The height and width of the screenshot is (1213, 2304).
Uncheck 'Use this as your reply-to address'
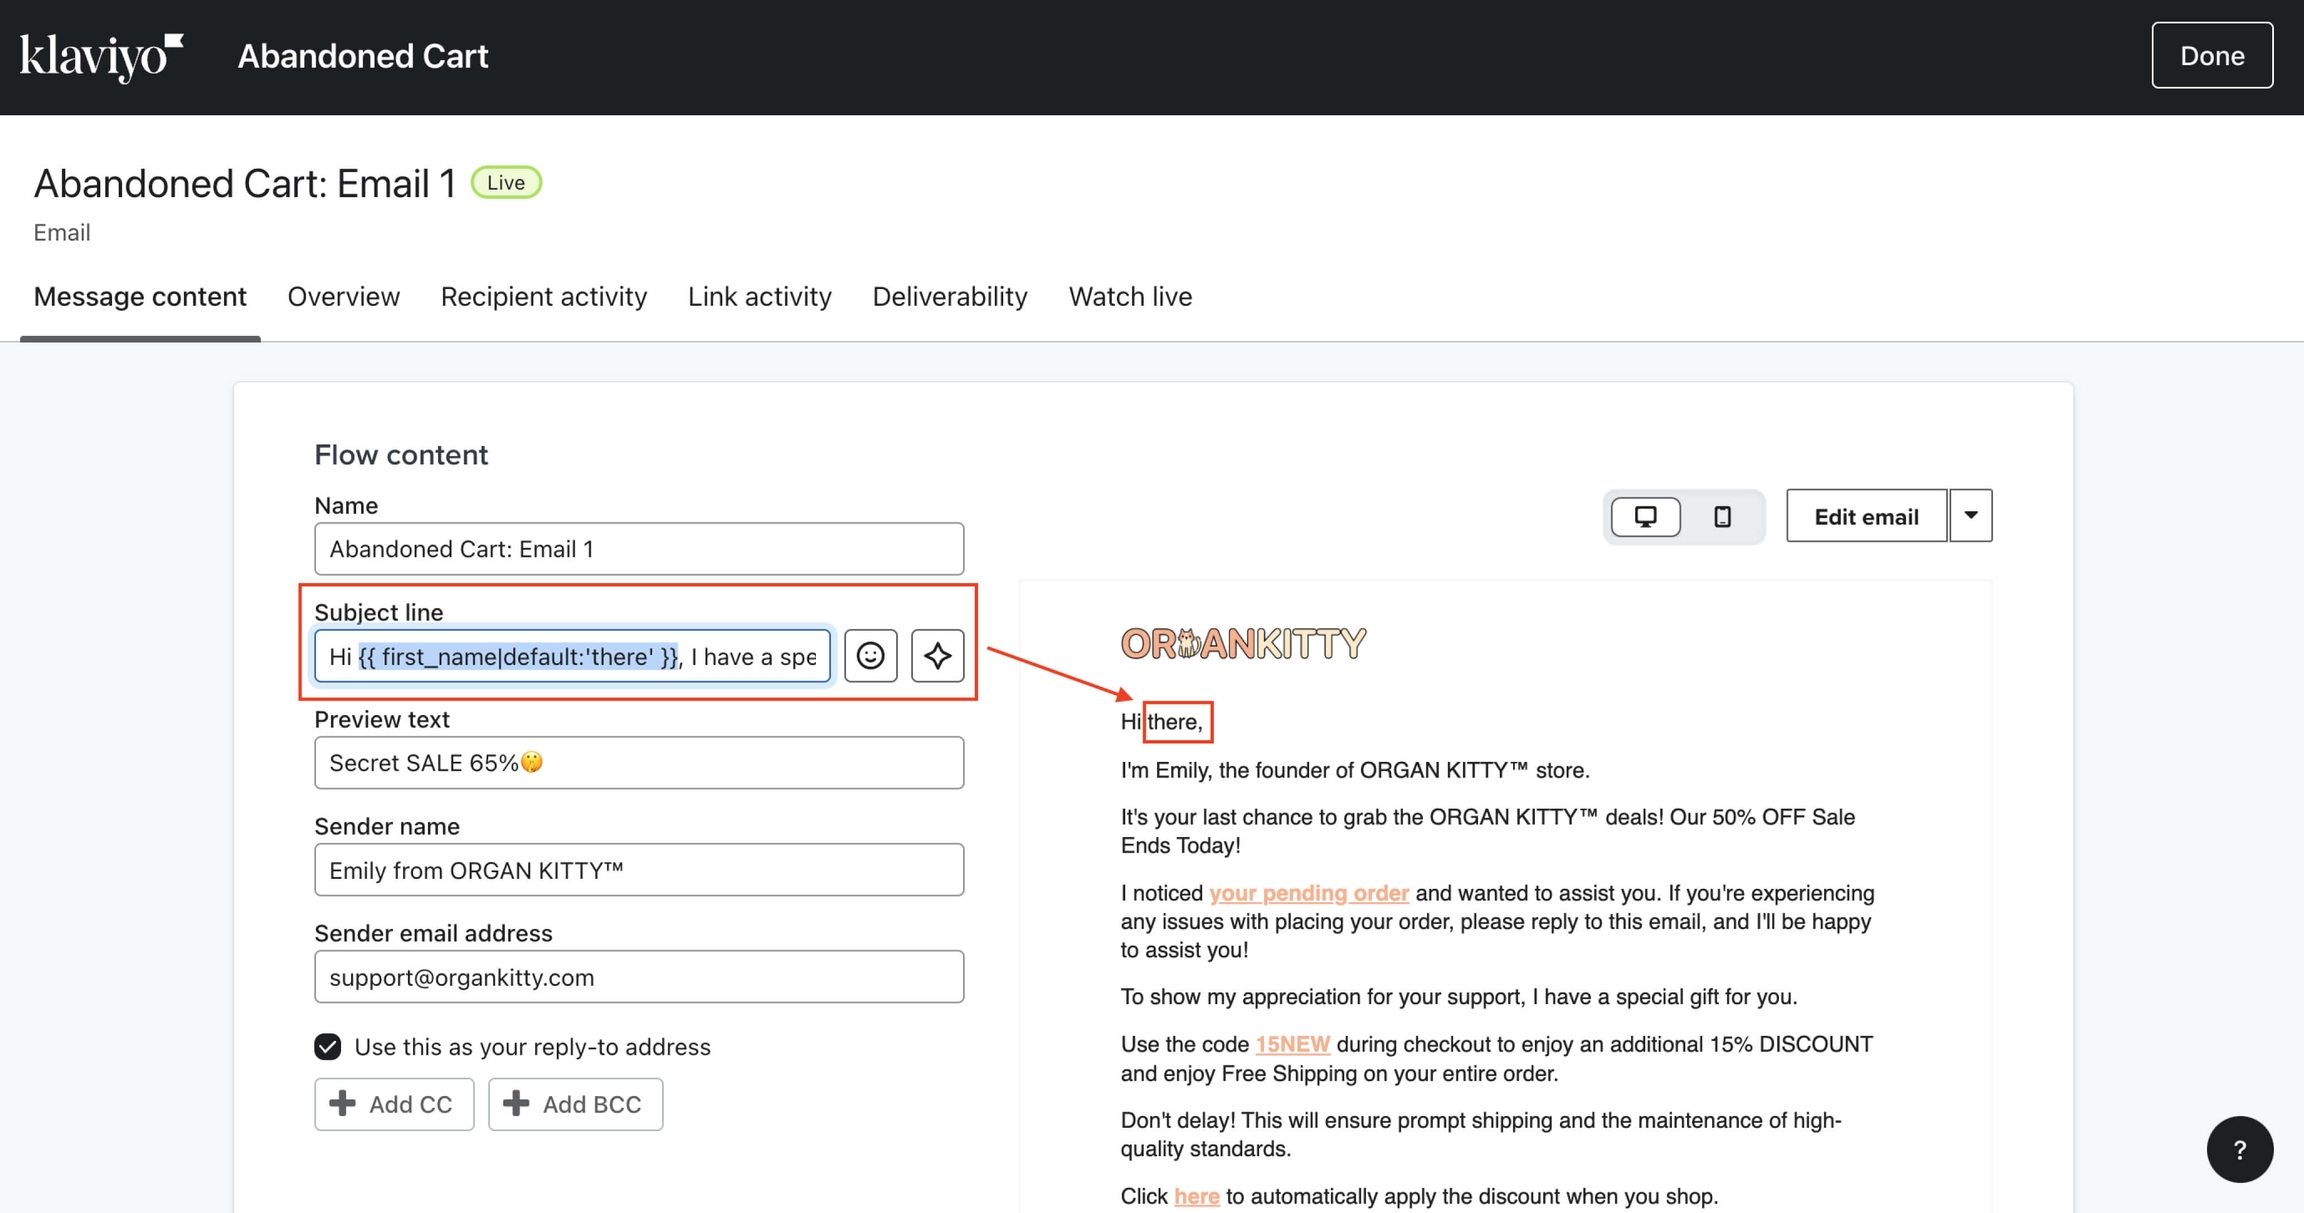(x=327, y=1046)
